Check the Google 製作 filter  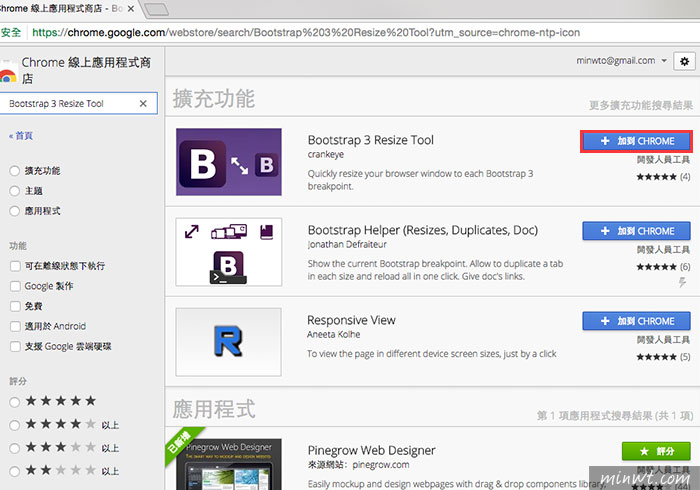15,286
